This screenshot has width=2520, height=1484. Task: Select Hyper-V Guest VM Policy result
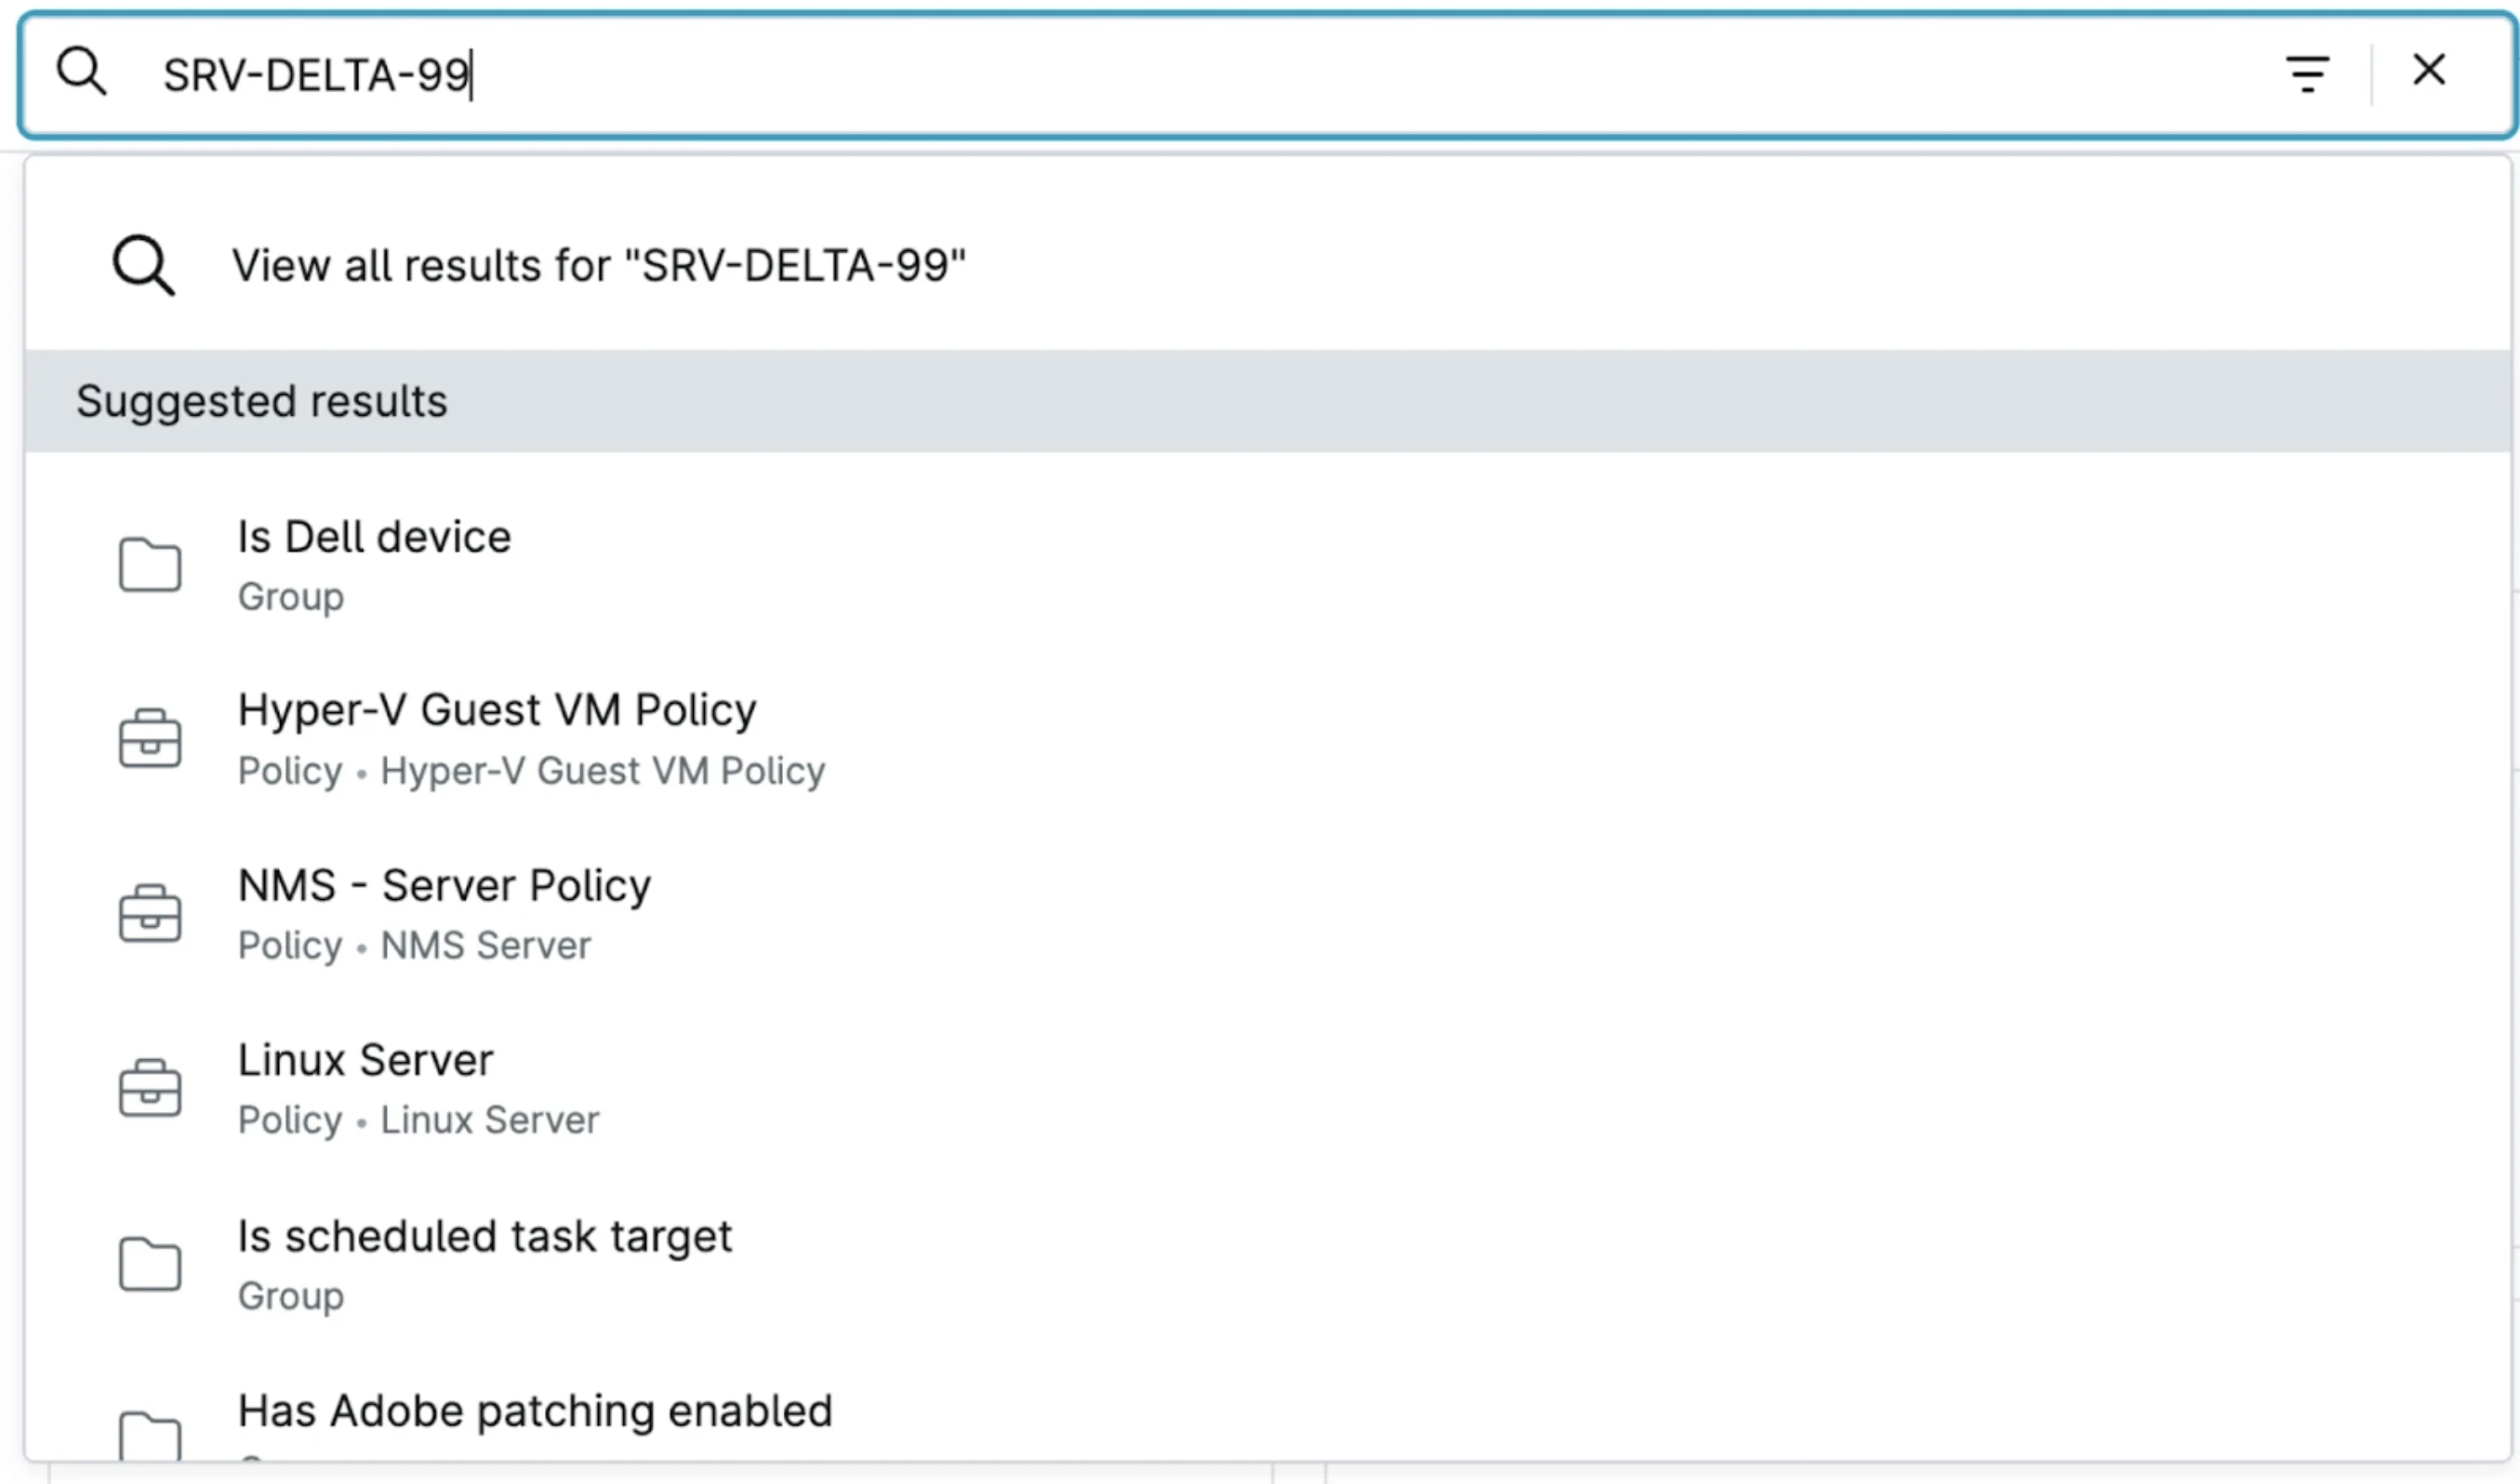click(1266, 739)
